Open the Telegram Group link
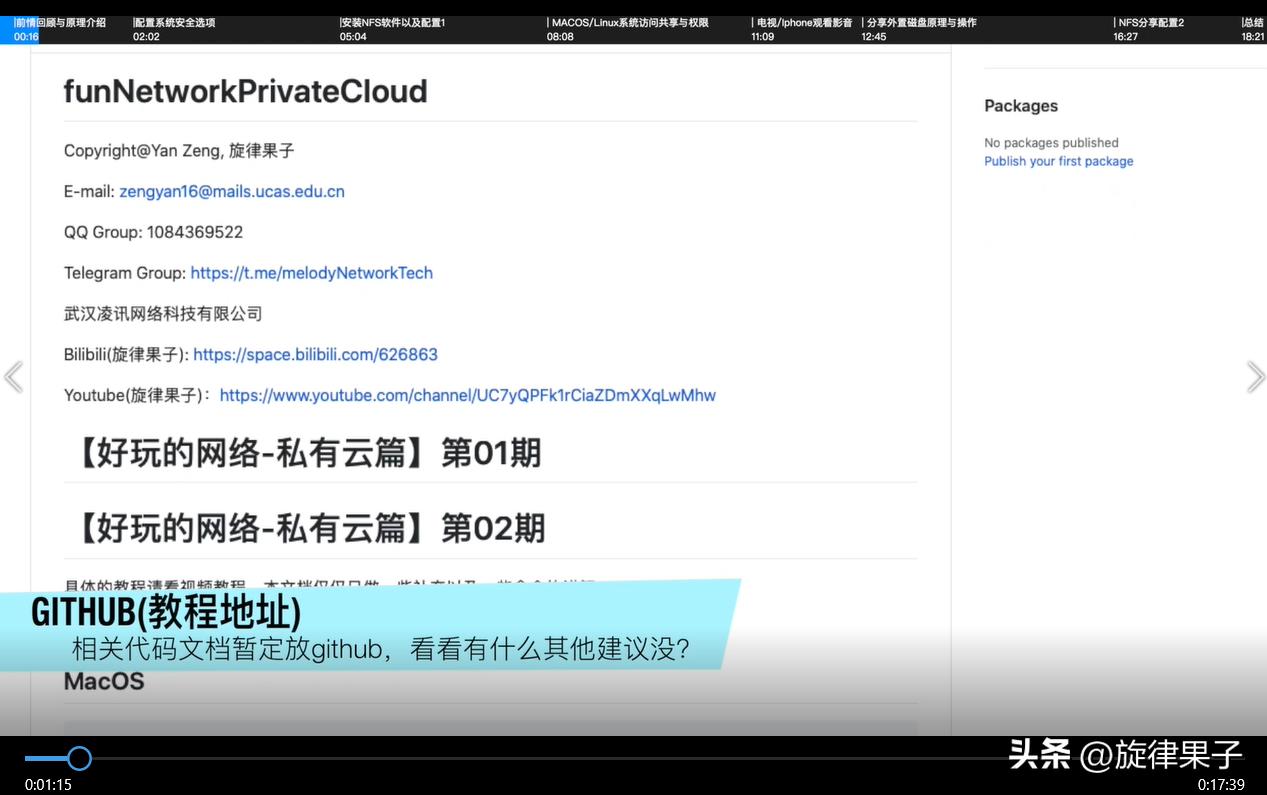 coord(311,273)
